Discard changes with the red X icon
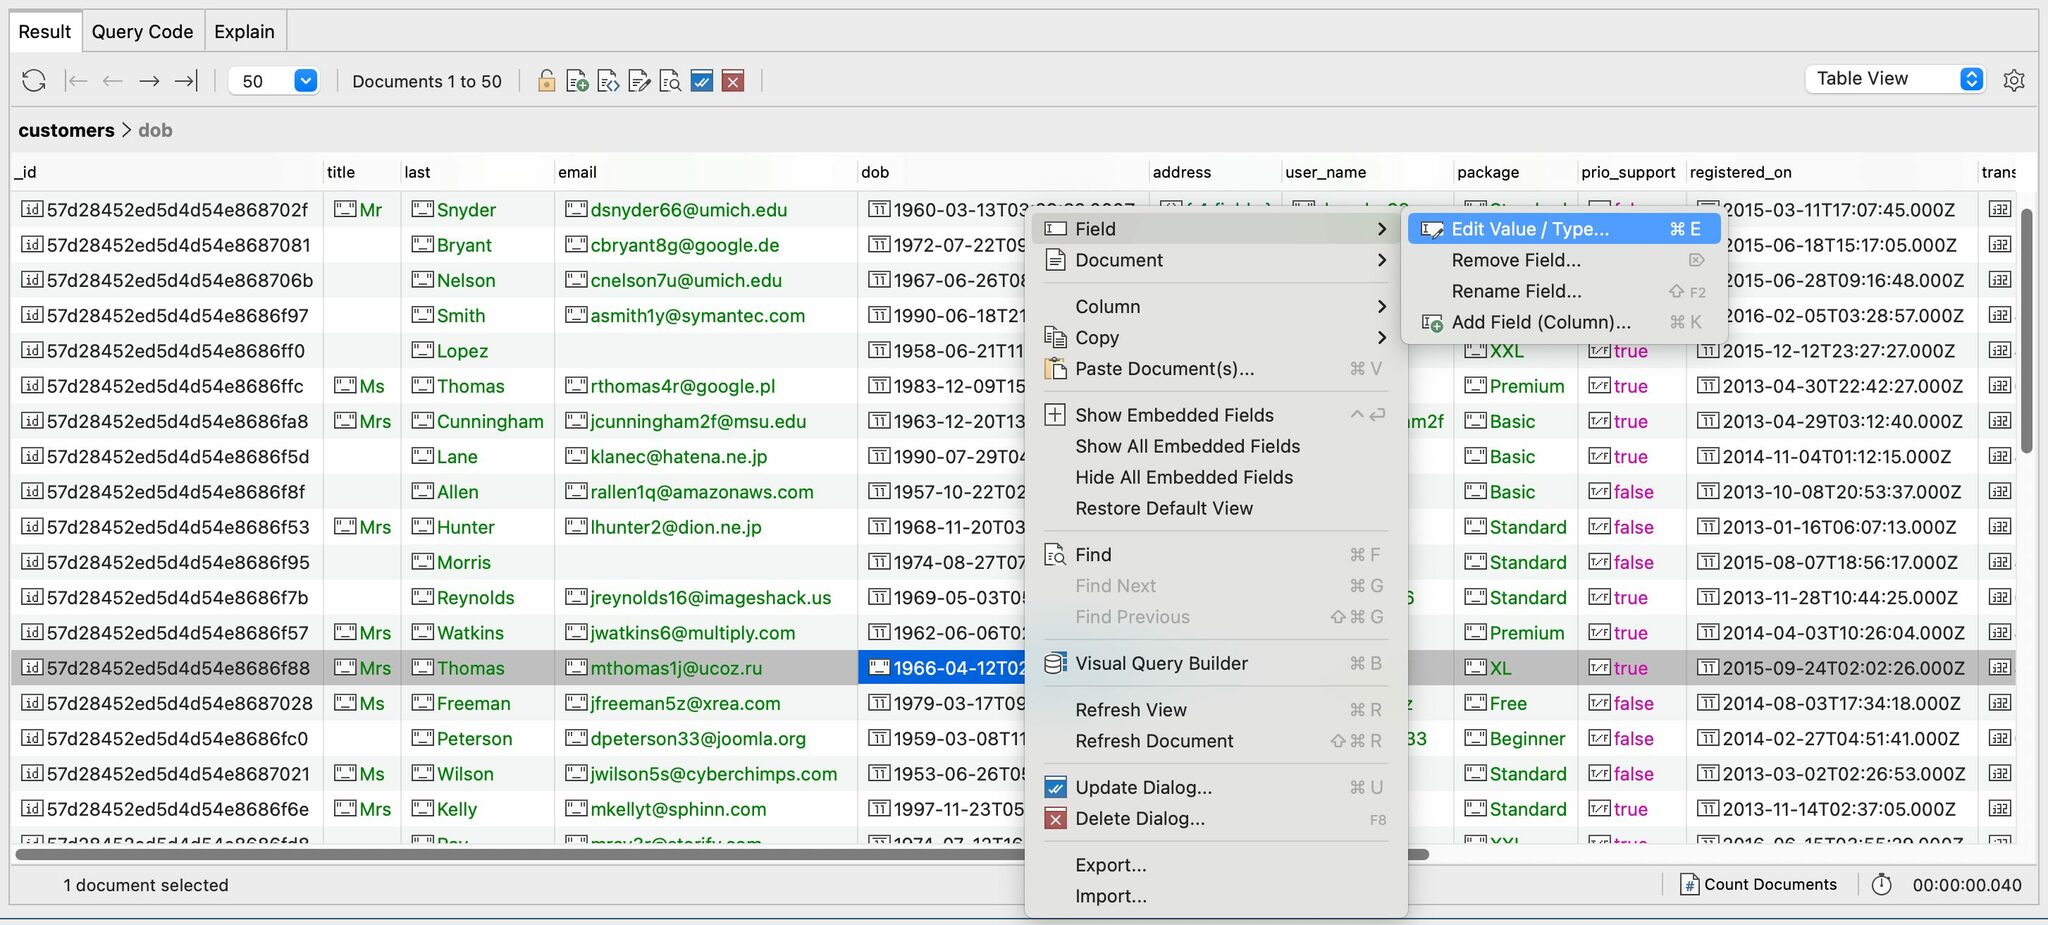The width and height of the screenshot is (2048, 925). [x=733, y=80]
